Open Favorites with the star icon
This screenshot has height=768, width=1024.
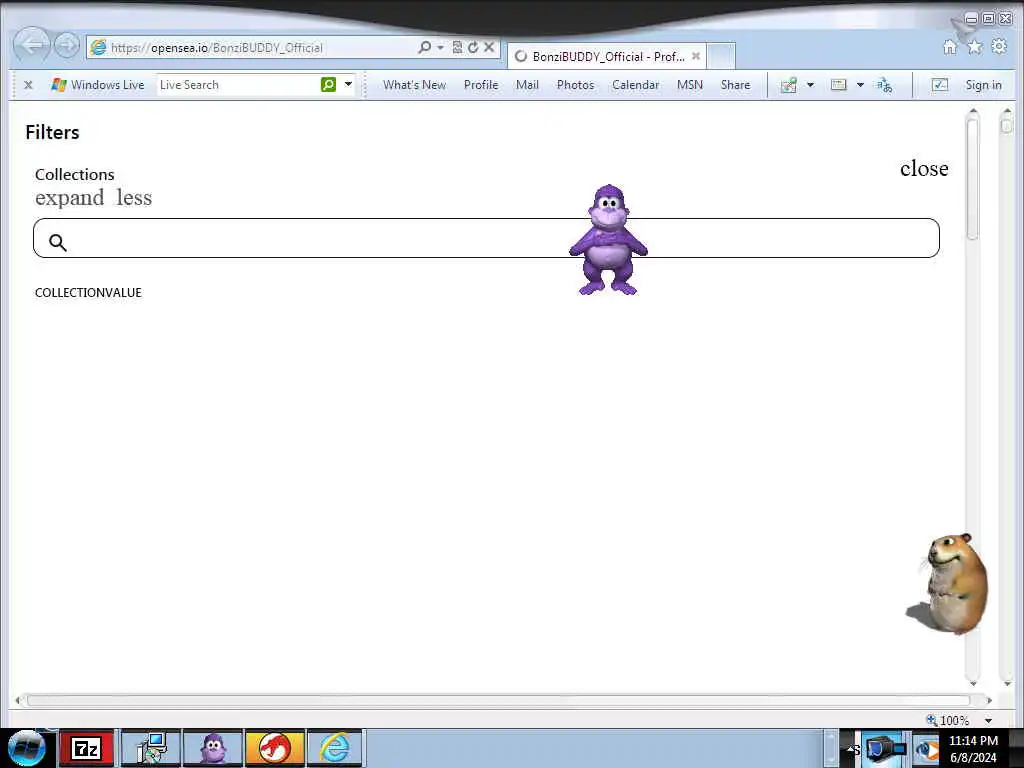point(974,47)
